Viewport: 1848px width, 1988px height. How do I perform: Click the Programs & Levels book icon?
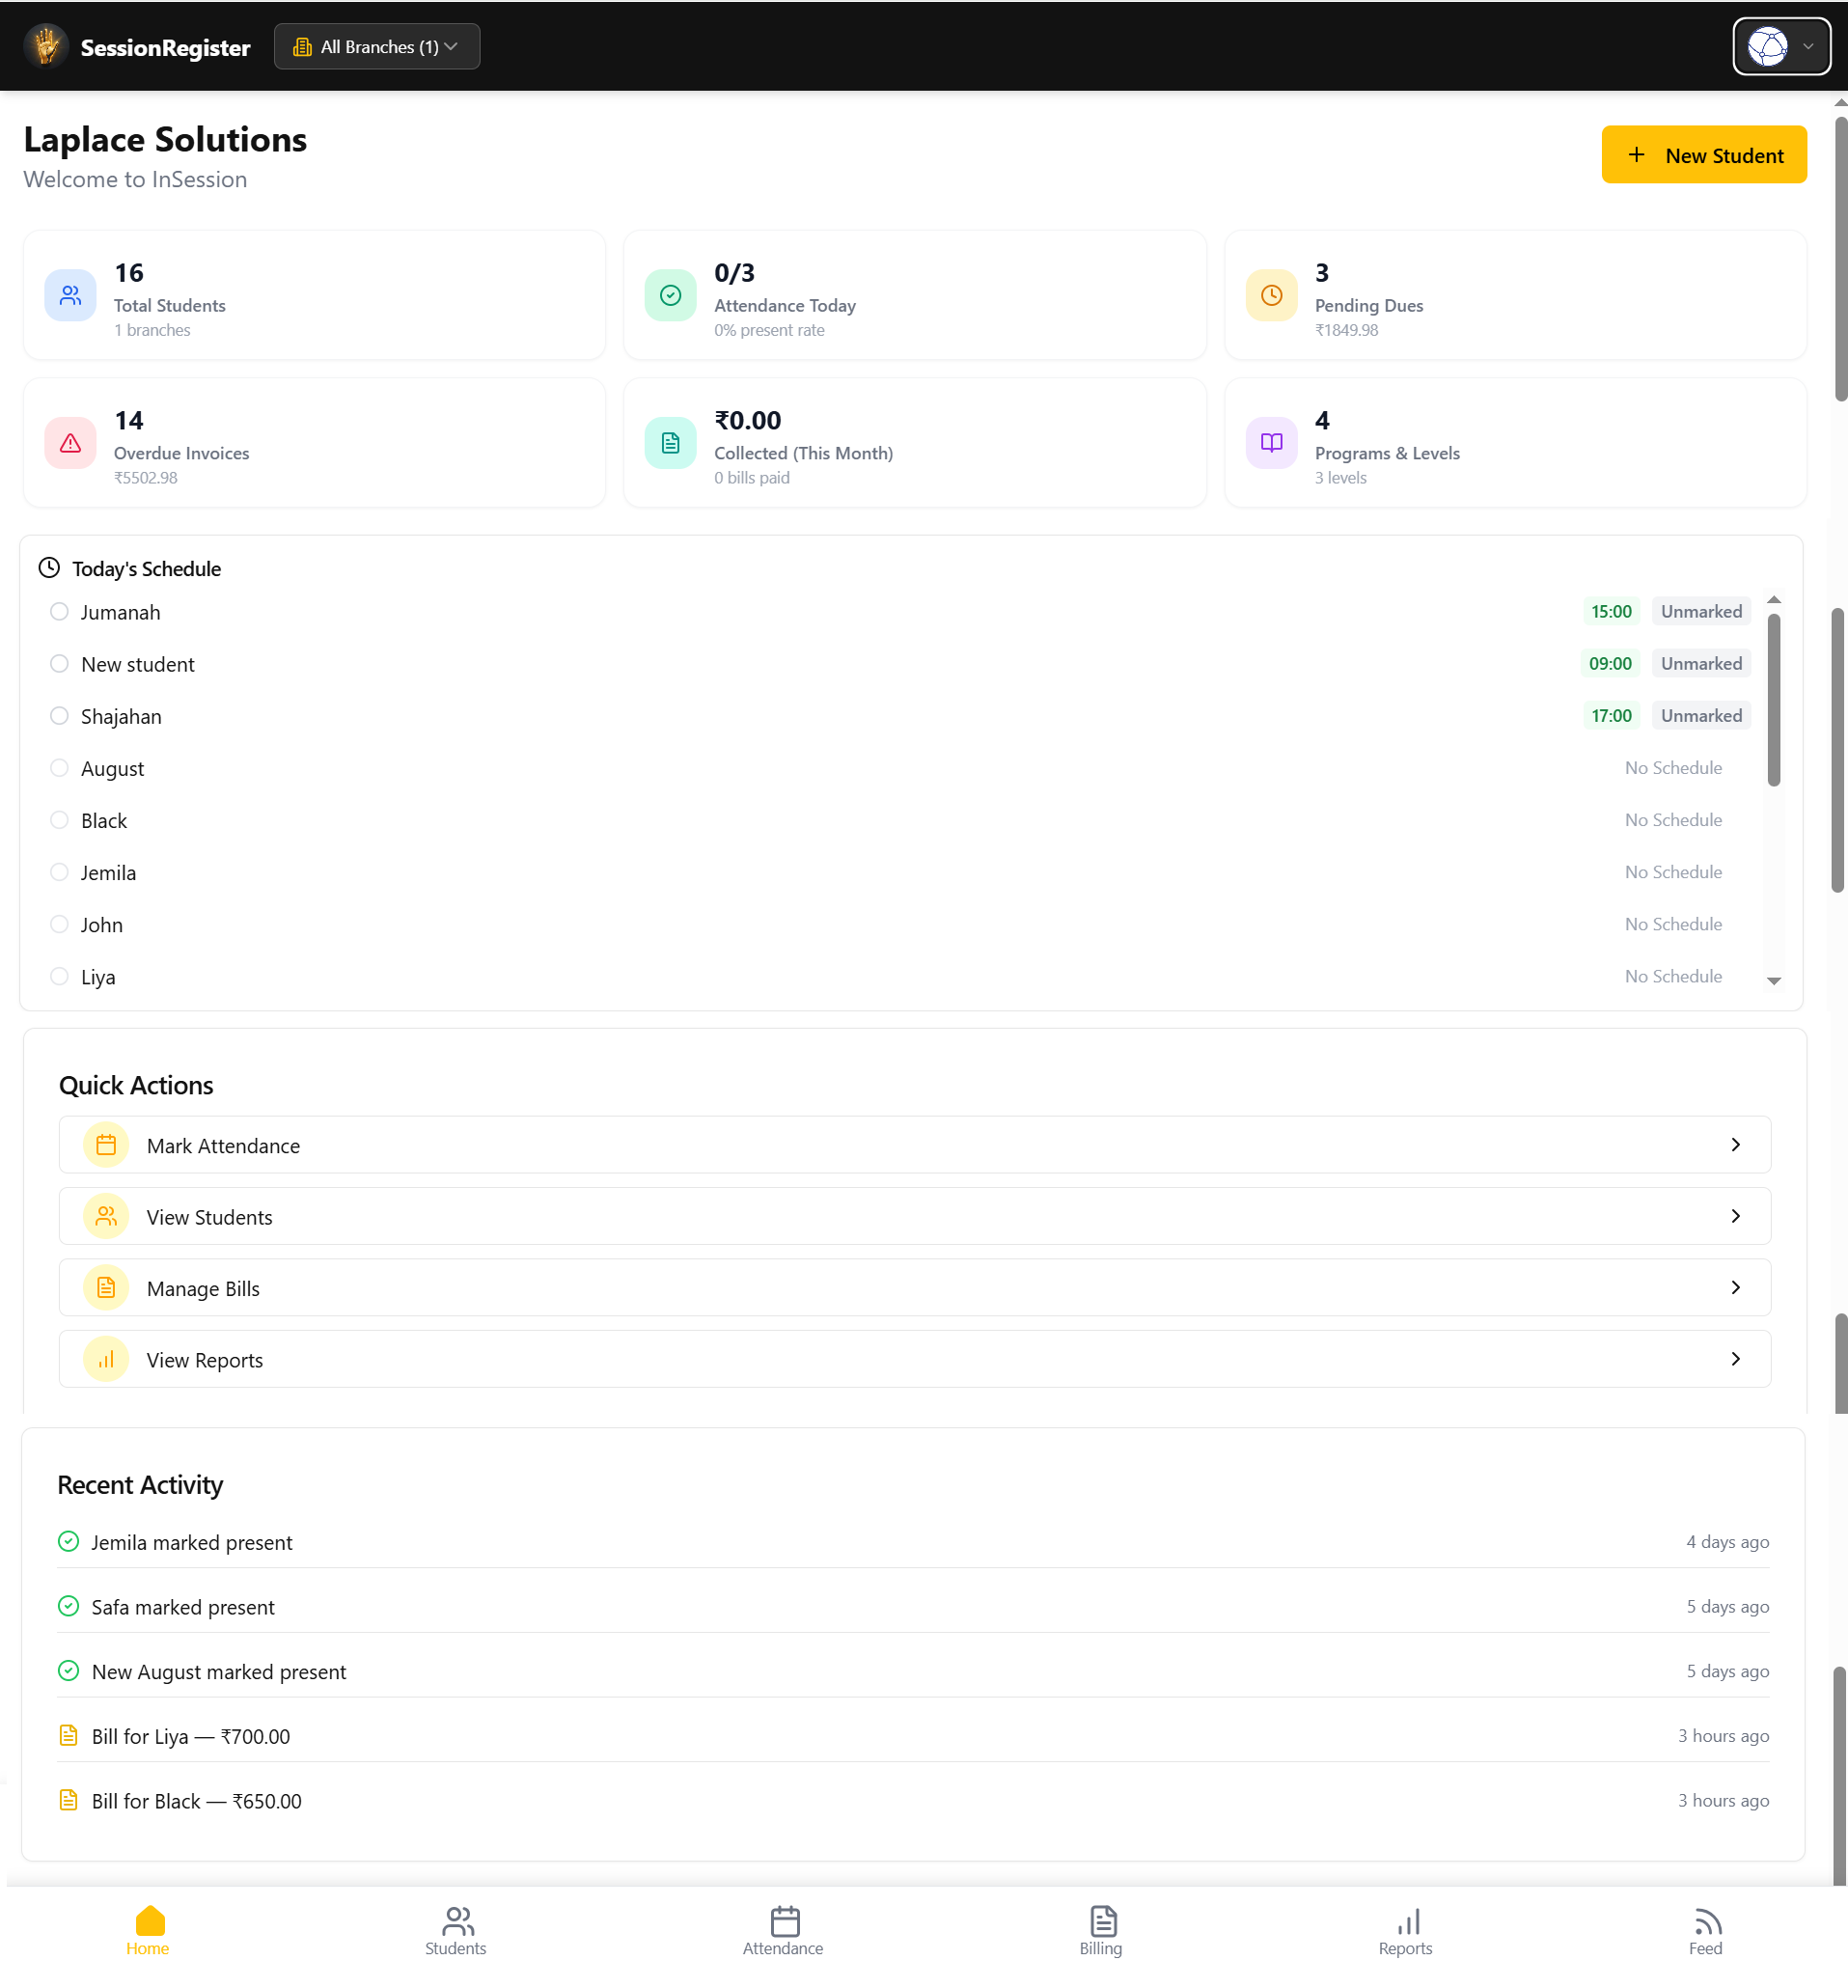pyautogui.click(x=1272, y=444)
